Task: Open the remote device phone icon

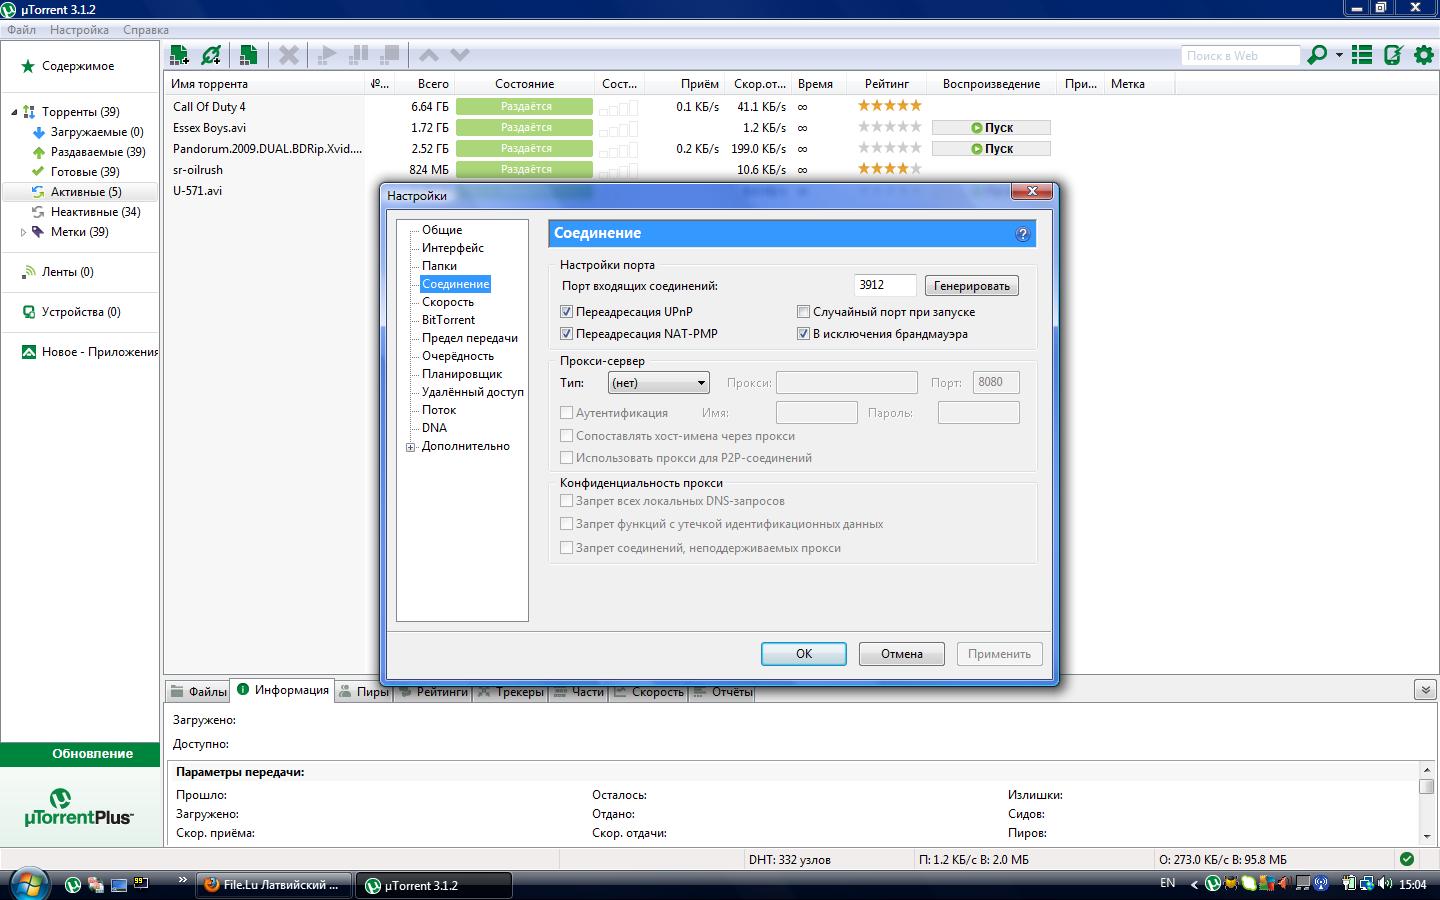Action: pyautogui.click(x=1393, y=55)
